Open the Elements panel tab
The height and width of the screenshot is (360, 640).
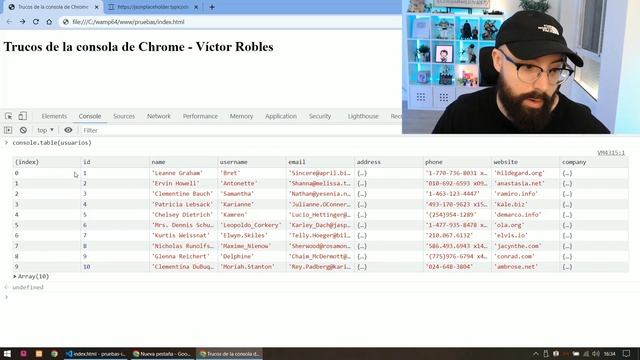54,116
